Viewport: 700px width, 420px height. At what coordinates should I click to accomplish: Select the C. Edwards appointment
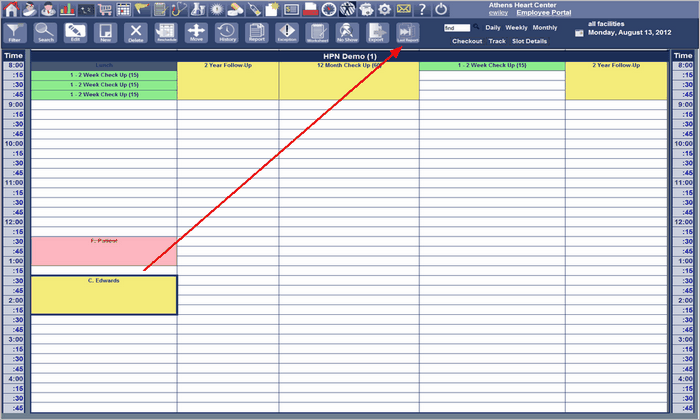click(x=104, y=295)
